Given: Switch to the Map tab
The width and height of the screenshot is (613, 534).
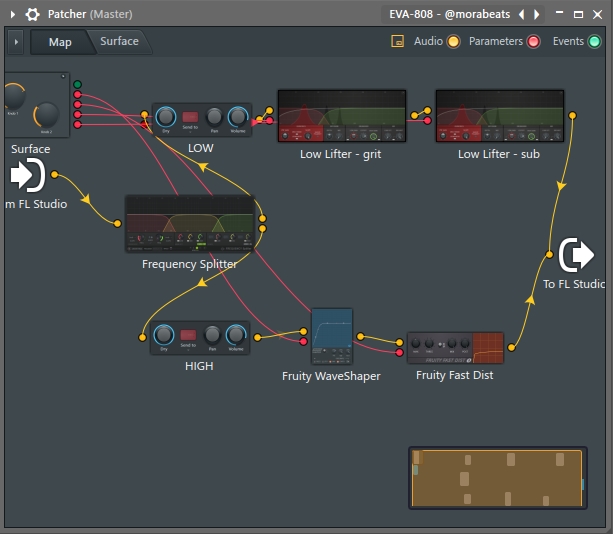Looking at the screenshot, I should coord(60,42).
